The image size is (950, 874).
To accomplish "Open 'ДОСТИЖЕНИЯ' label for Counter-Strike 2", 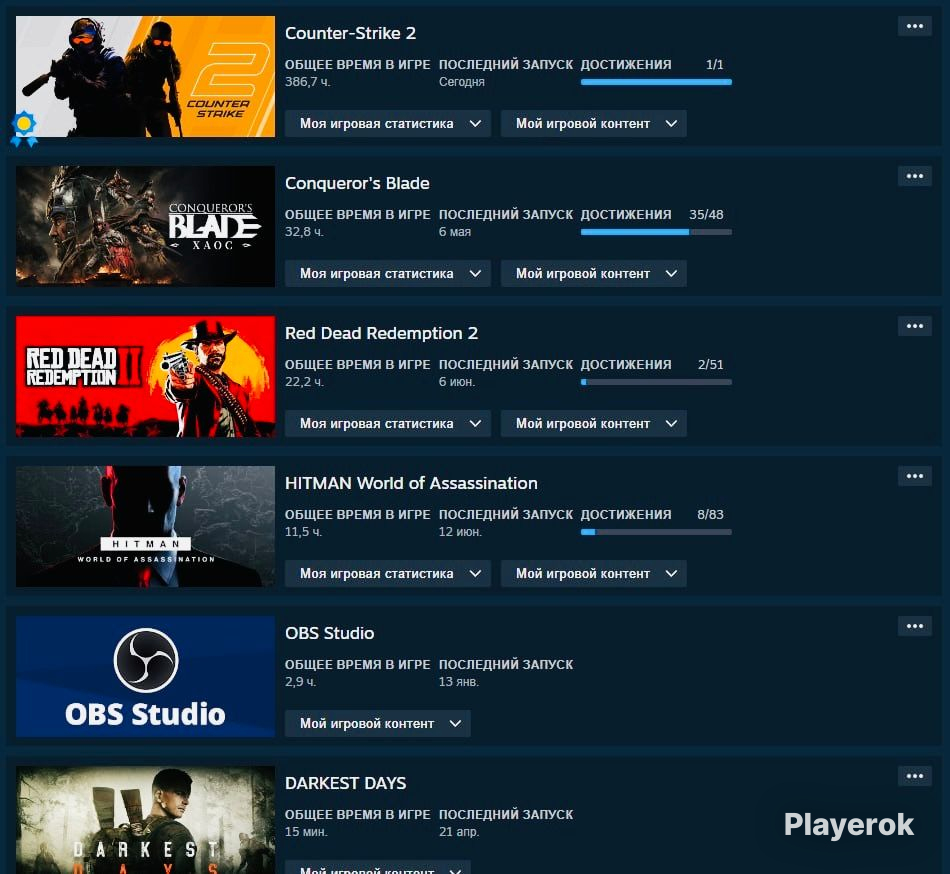I will [626, 65].
